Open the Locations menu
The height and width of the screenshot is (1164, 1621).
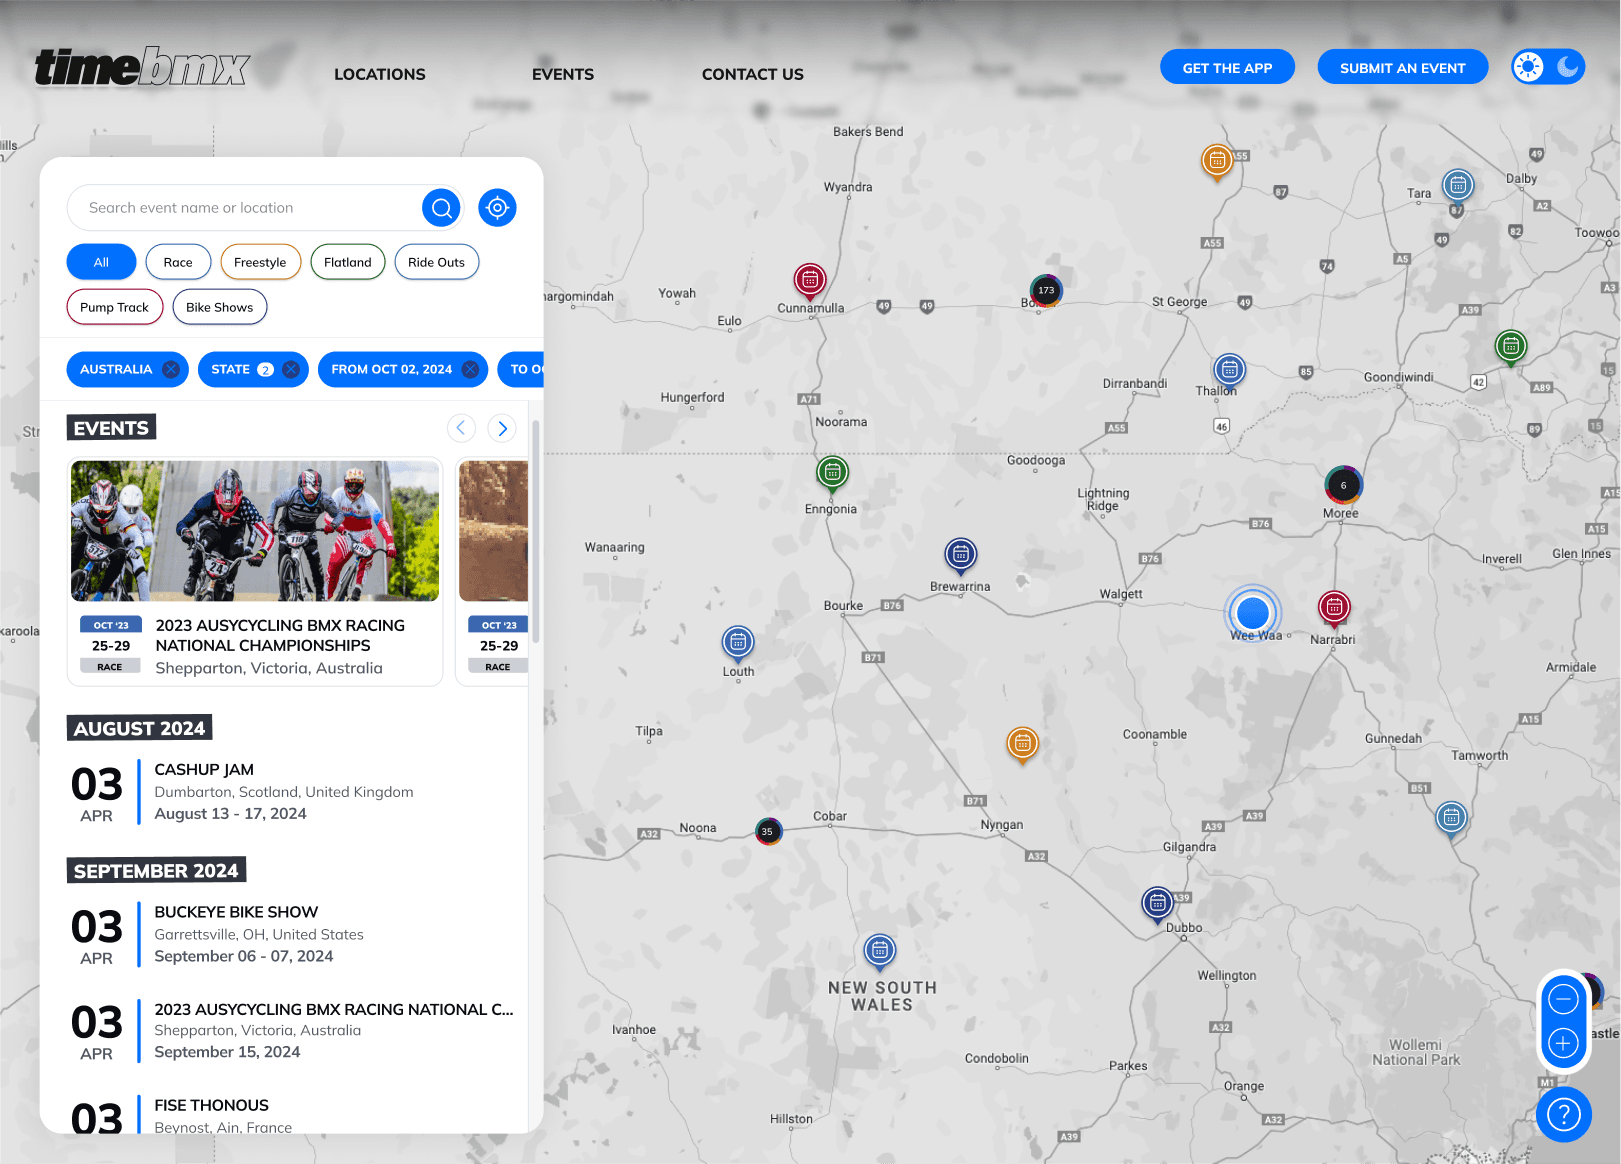click(380, 74)
